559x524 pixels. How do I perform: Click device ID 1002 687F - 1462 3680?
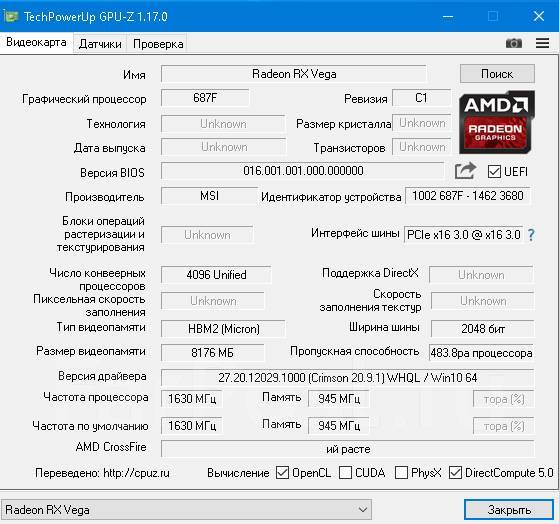pyautogui.click(x=468, y=196)
